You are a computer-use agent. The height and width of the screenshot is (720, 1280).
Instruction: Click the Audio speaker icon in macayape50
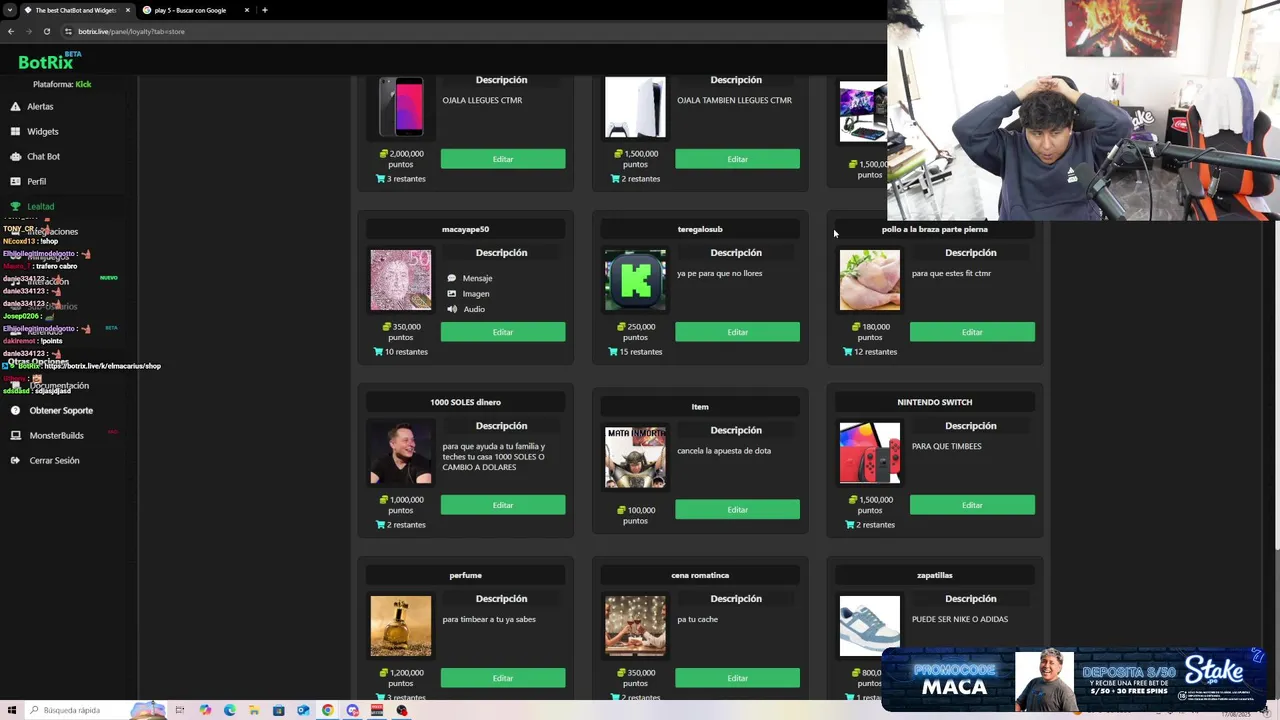click(452, 309)
